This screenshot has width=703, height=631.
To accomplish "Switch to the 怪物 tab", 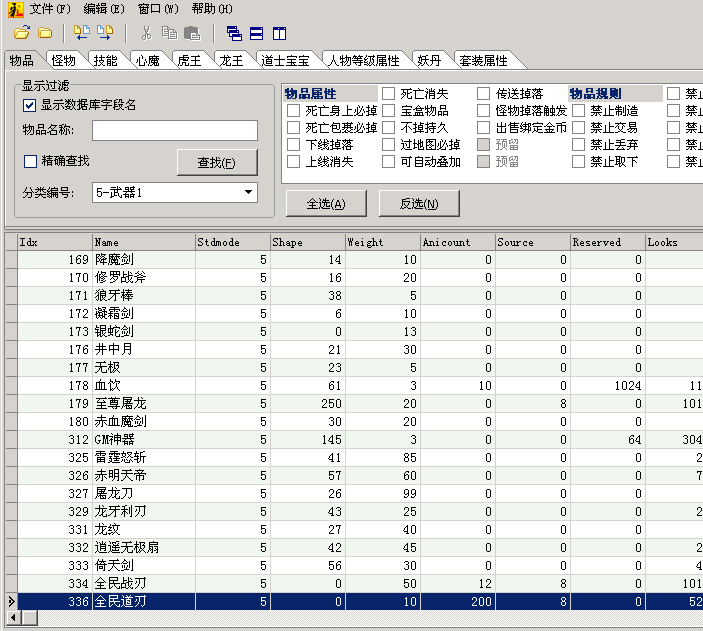I will (63, 61).
